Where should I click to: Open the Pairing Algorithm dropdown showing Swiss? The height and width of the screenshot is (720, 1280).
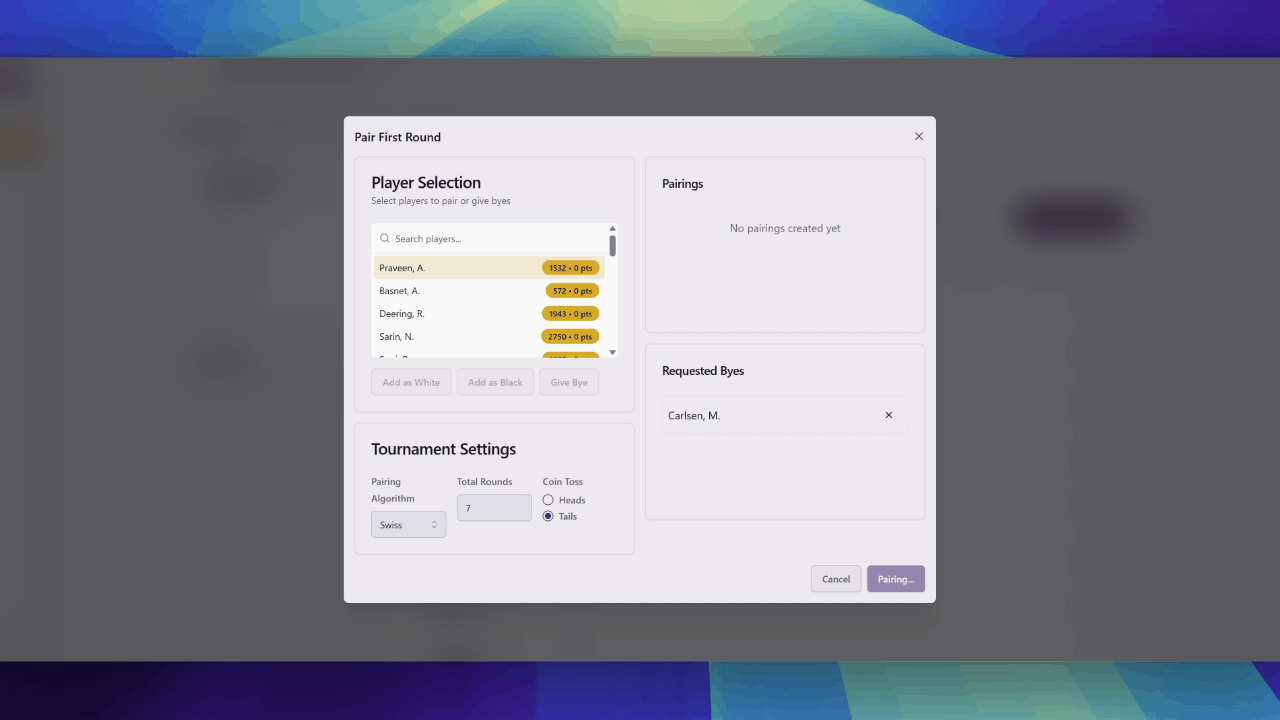point(408,525)
